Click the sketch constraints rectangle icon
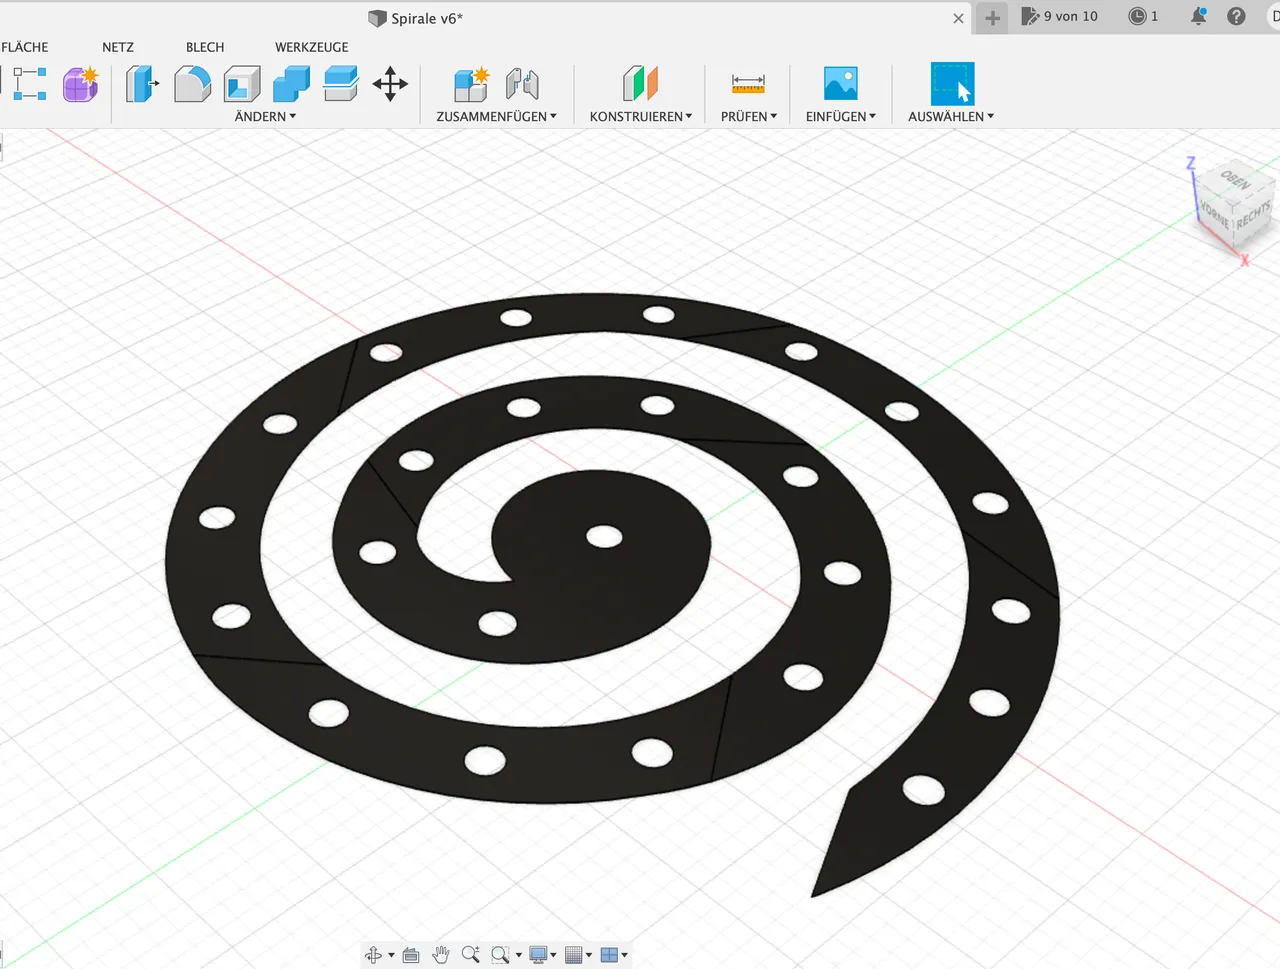1280x969 pixels. (29, 84)
